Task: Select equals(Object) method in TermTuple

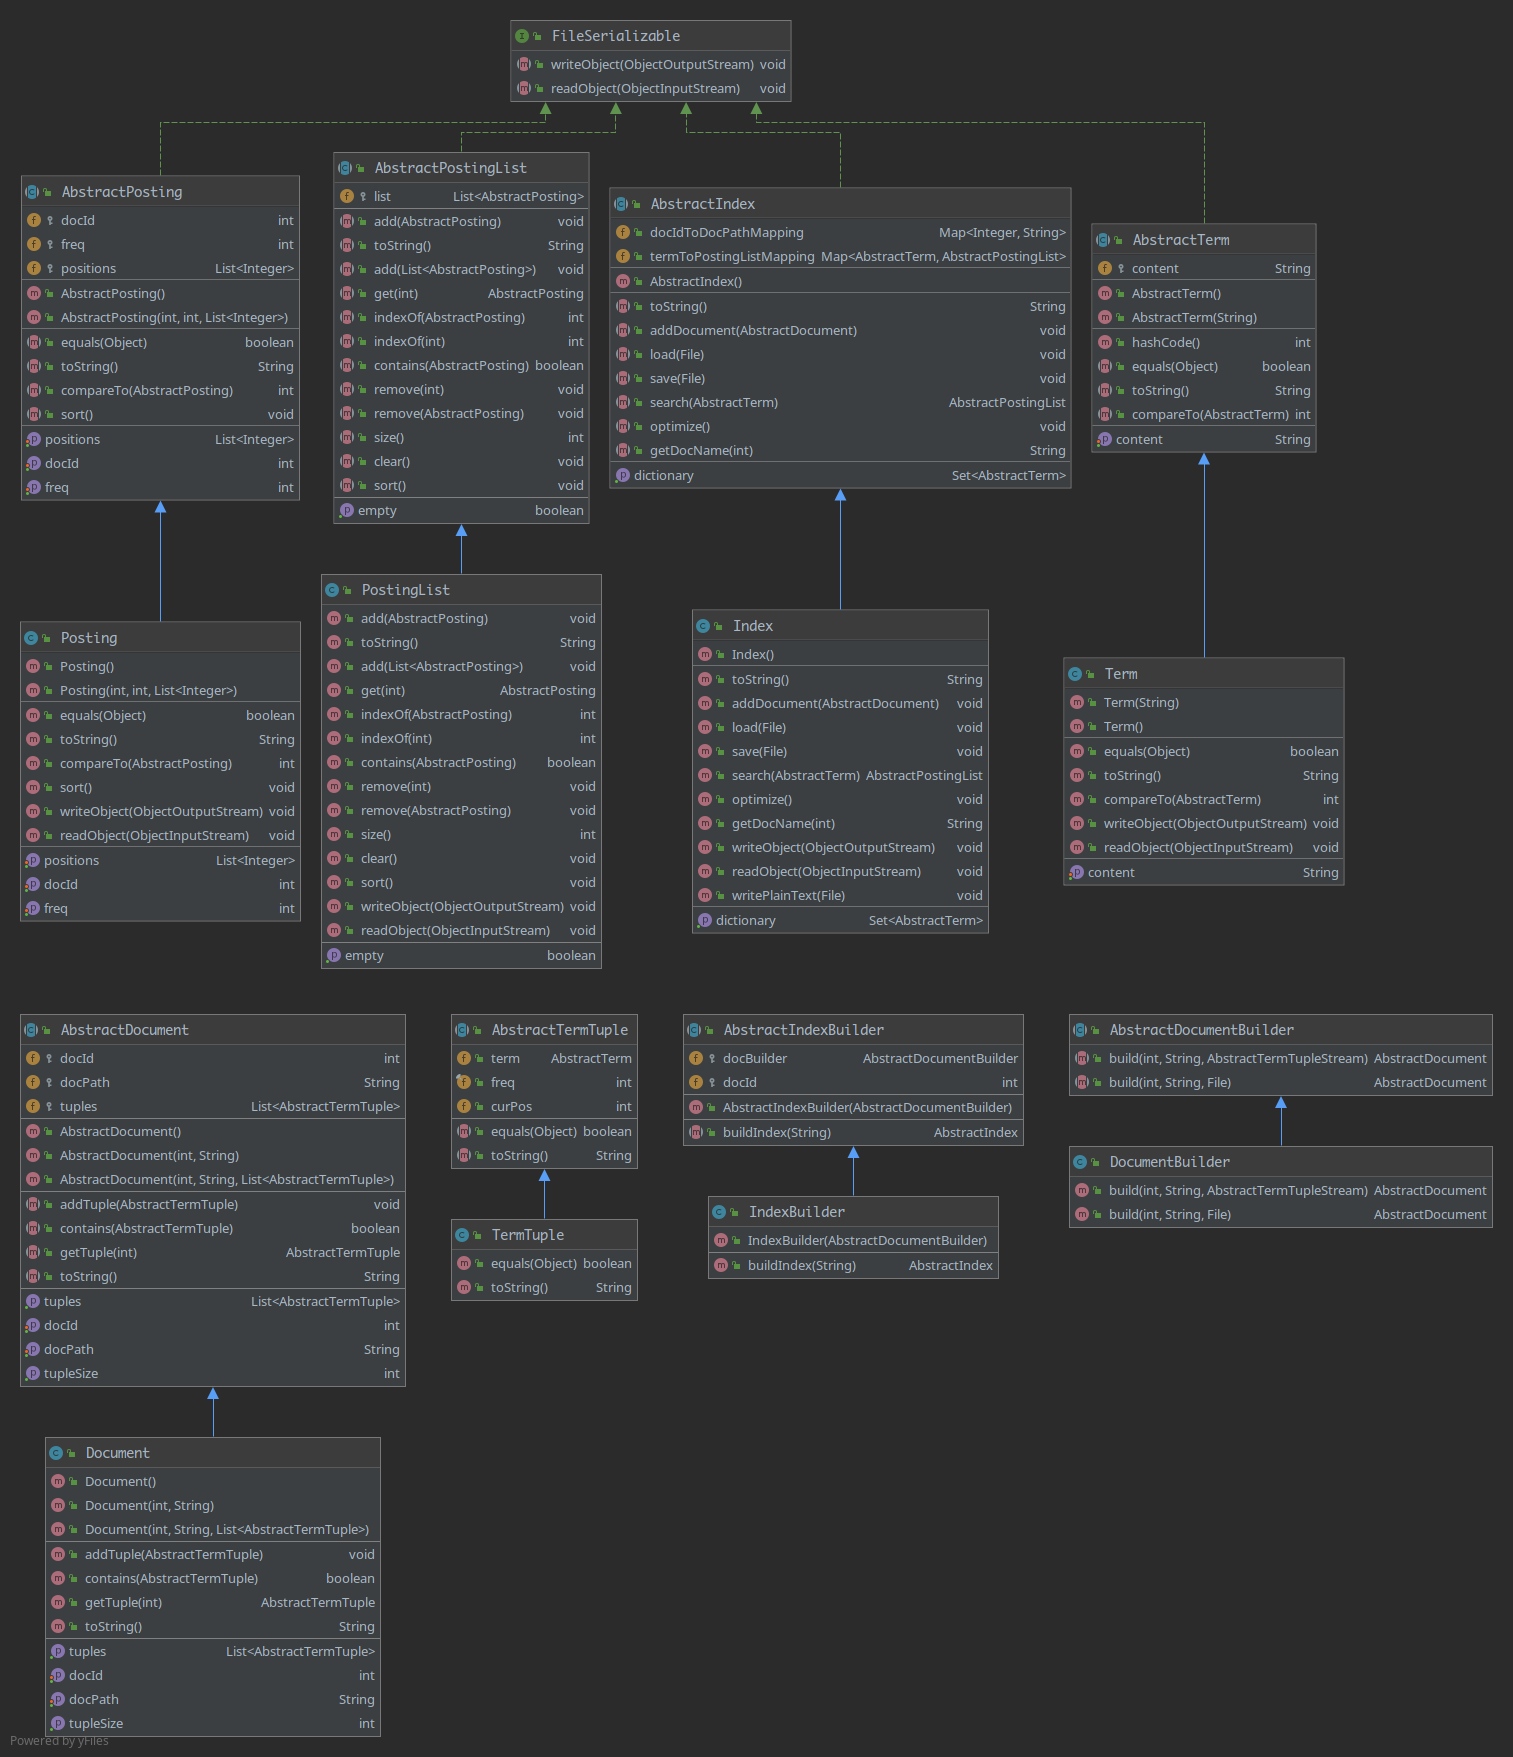Action: pos(544,1264)
